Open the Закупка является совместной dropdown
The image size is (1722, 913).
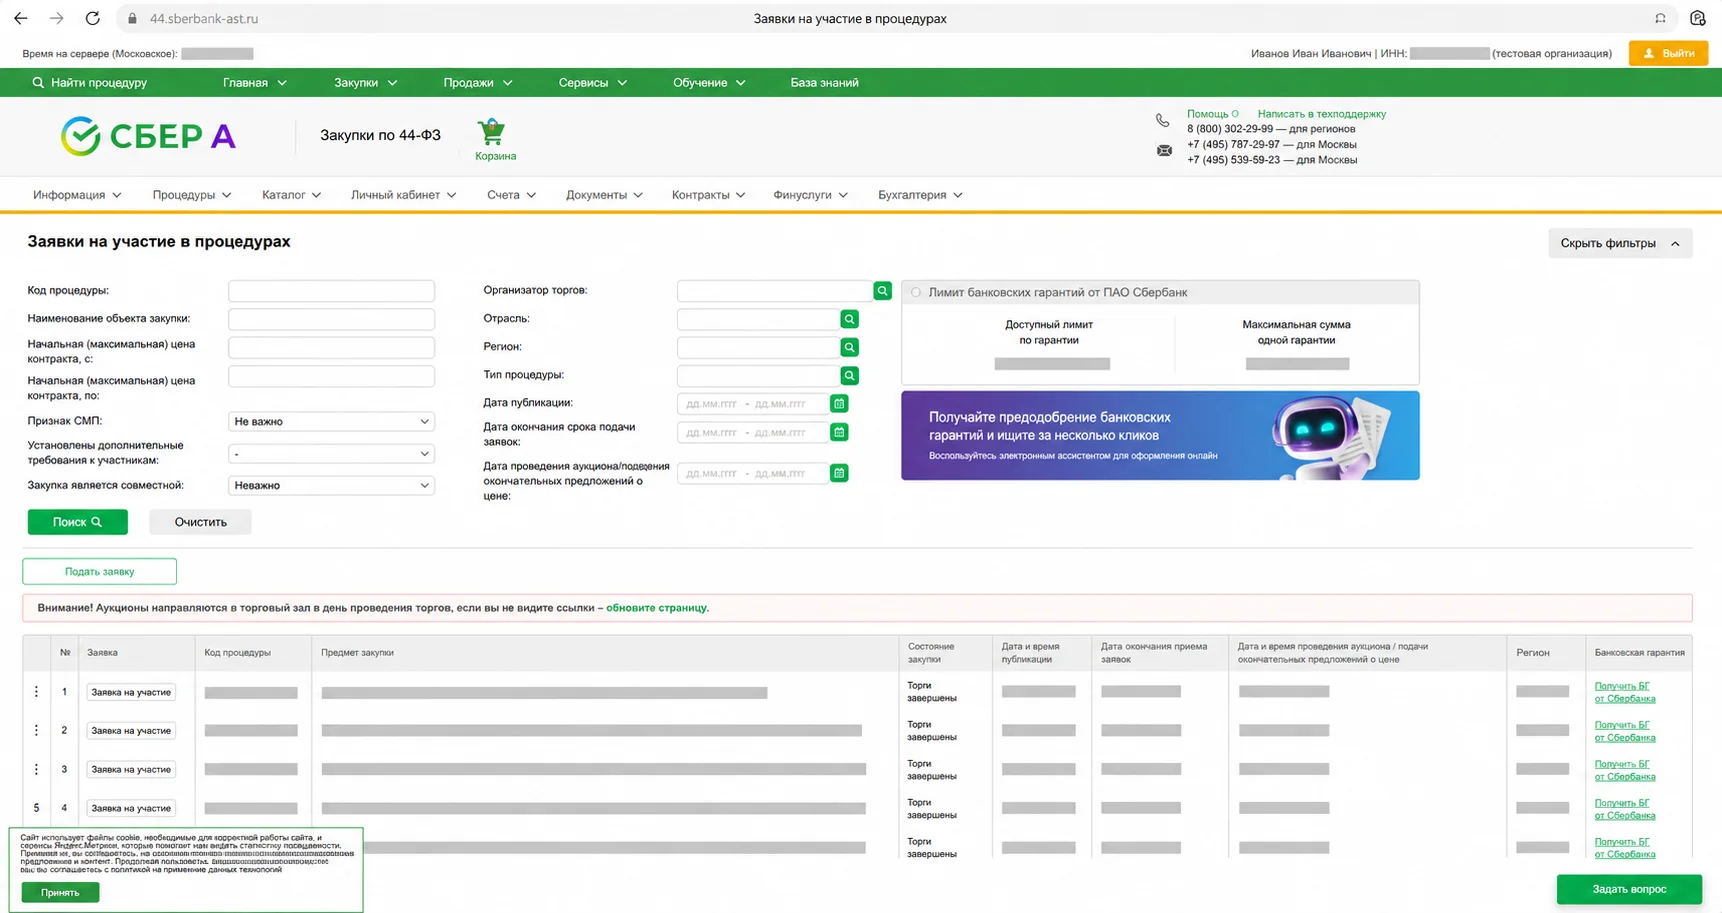(331, 486)
